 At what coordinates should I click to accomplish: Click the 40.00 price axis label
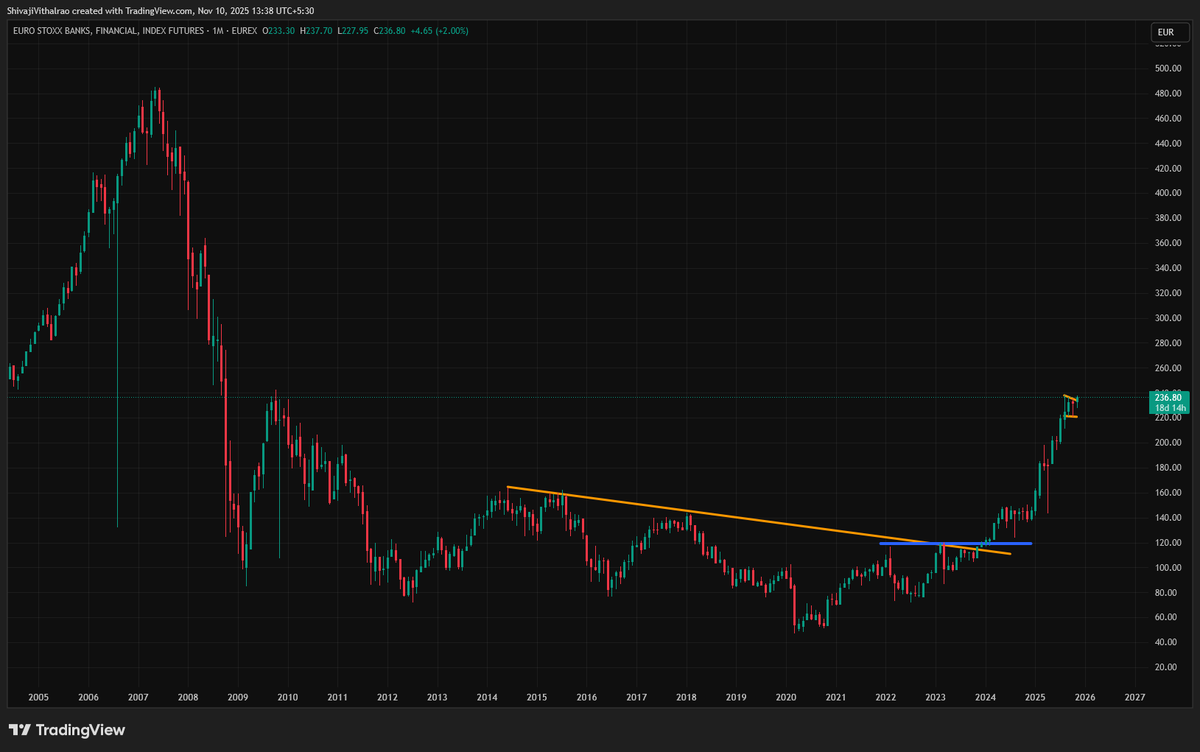tap(1167, 642)
